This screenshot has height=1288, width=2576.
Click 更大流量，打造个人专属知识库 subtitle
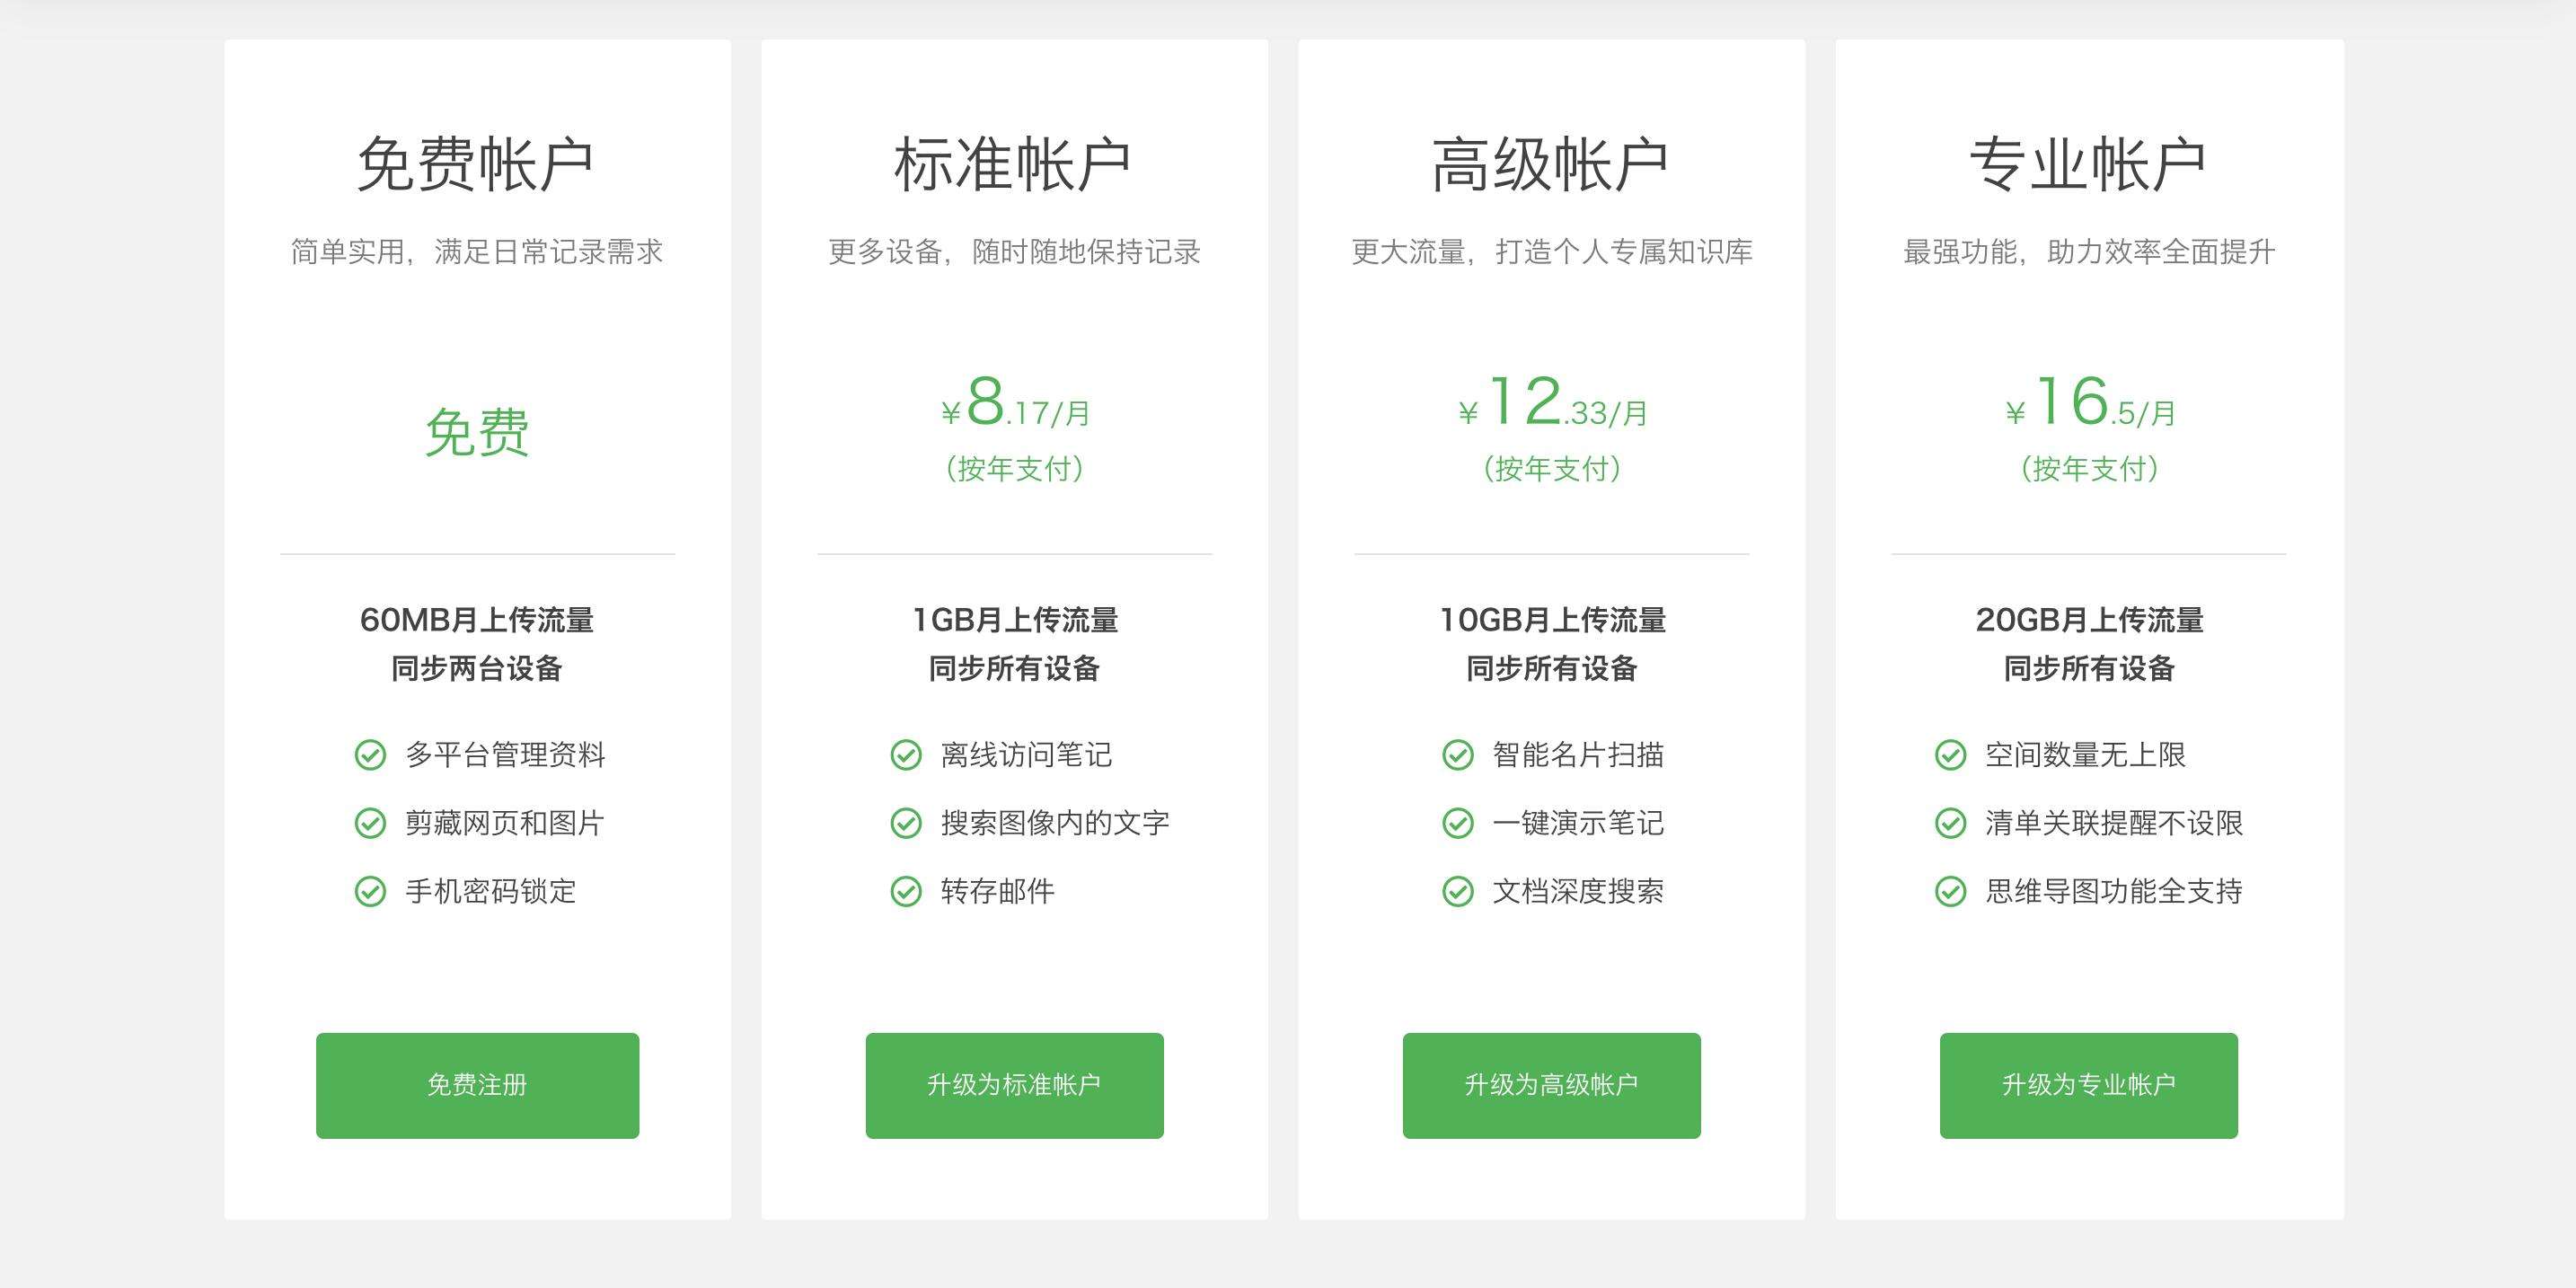[1552, 252]
